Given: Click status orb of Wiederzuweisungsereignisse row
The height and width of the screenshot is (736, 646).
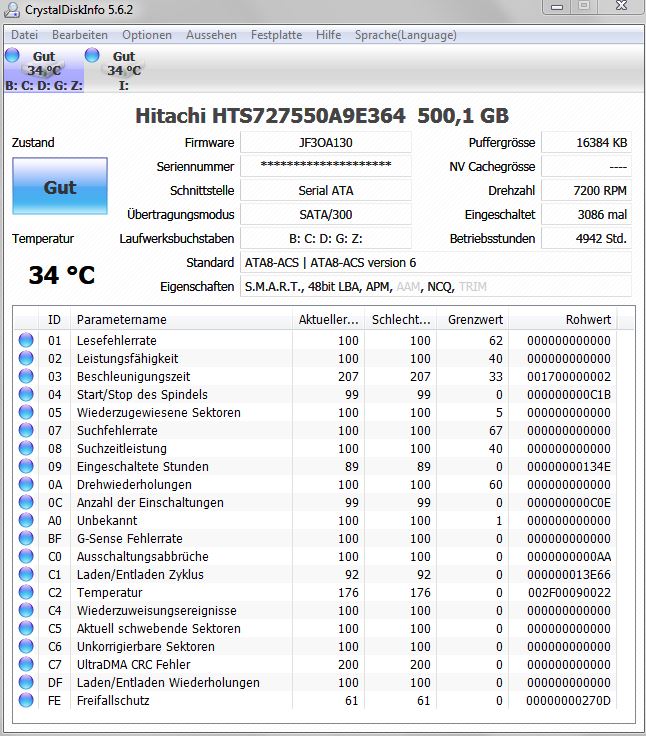Looking at the screenshot, I should click(x=26, y=610).
